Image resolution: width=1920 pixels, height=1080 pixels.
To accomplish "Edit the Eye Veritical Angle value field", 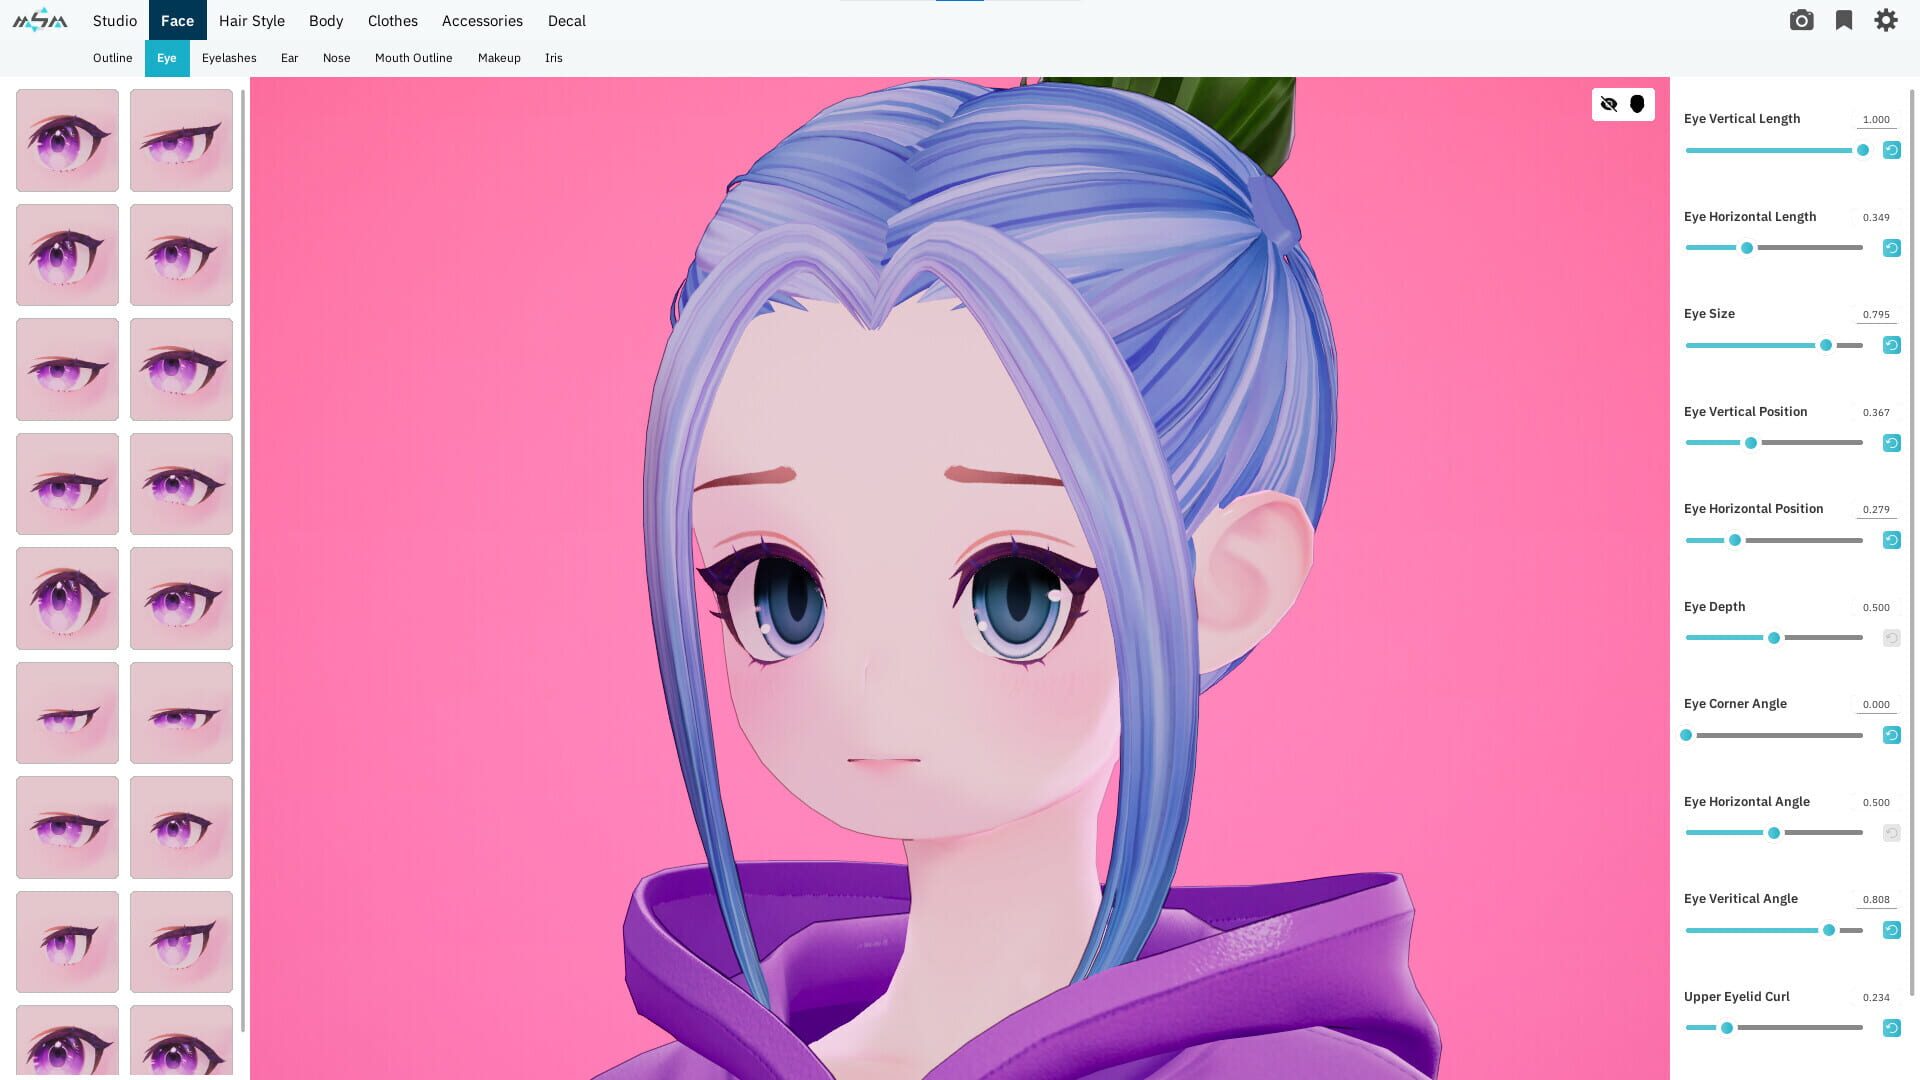I will (x=1874, y=898).
